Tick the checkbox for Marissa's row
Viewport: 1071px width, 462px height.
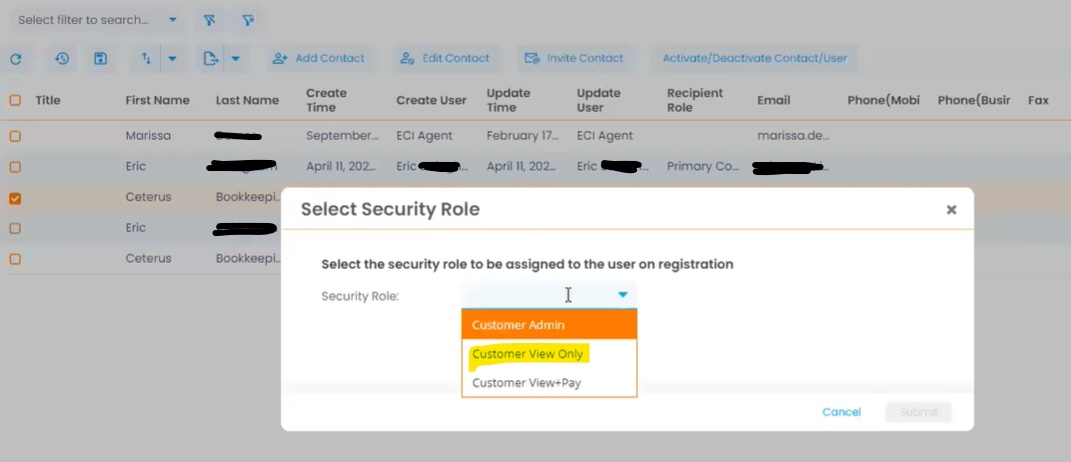point(15,136)
